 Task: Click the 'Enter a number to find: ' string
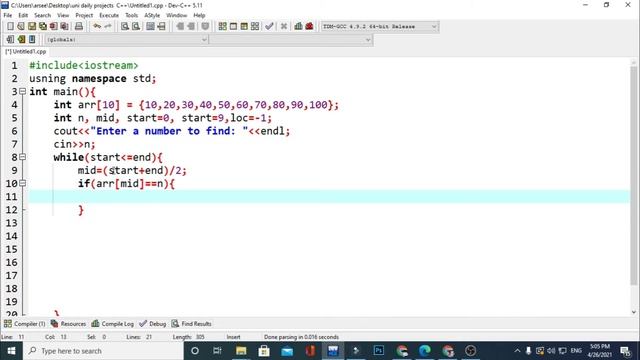[x=169, y=131]
